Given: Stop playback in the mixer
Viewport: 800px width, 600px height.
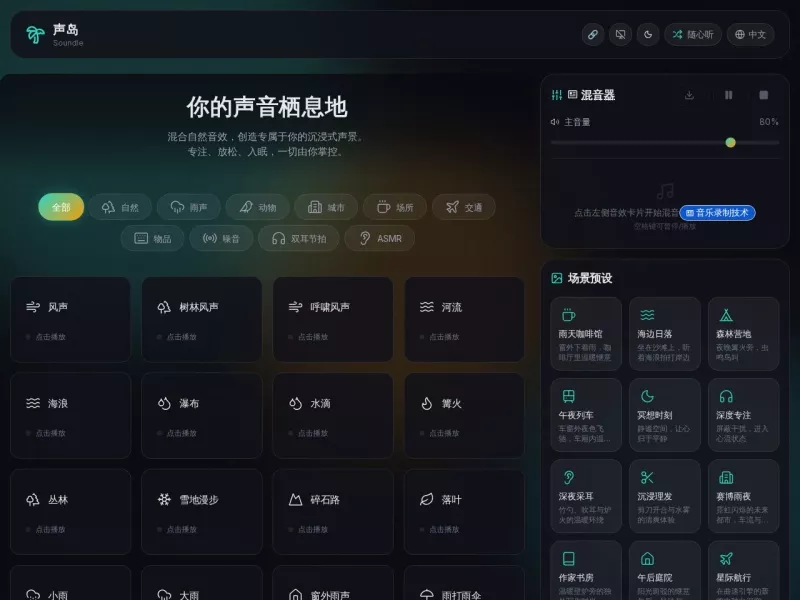Looking at the screenshot, I should (764, 95).
